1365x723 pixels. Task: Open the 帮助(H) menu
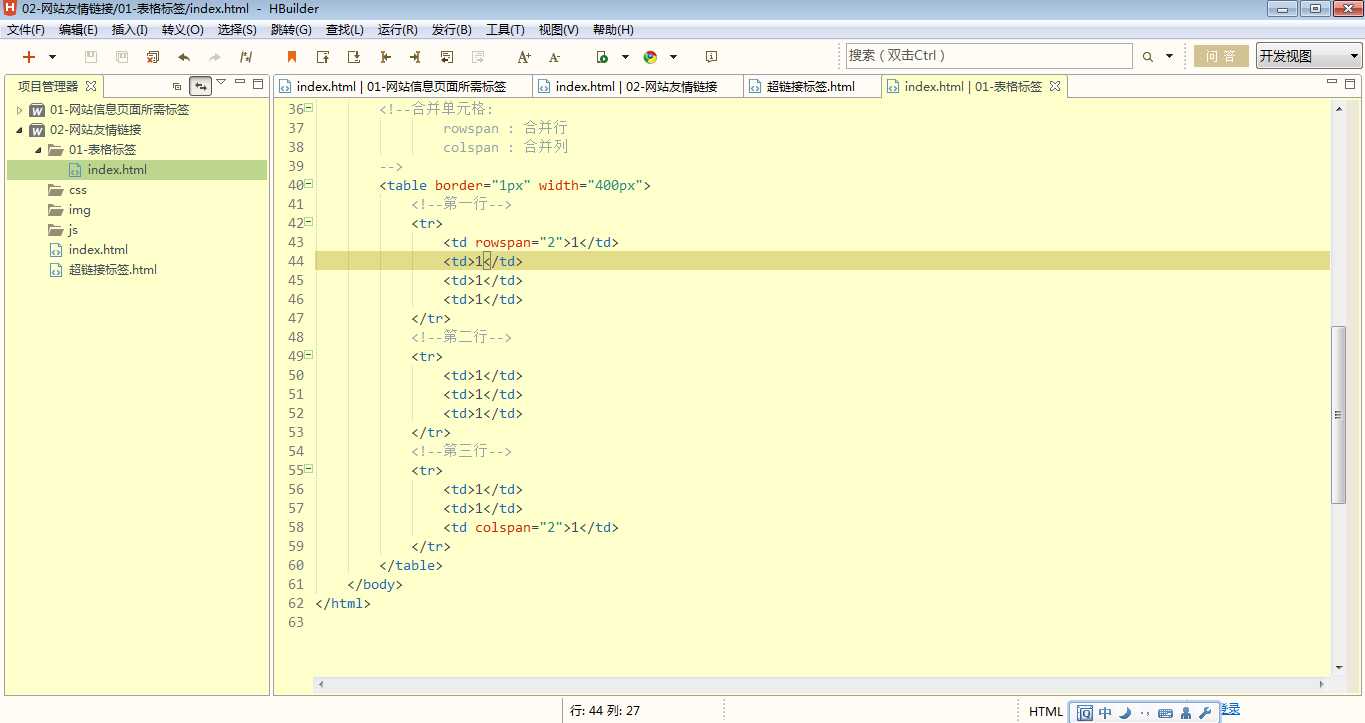tap(613, 30)
